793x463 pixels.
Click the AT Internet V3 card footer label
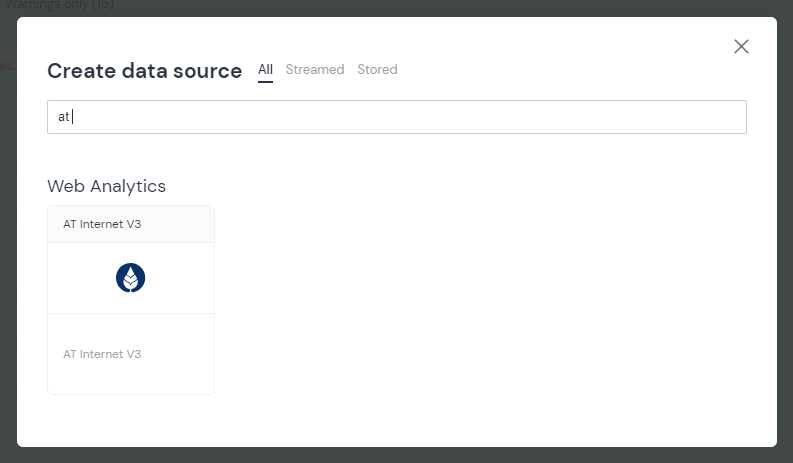pyautogui.click(x=102, y=354)
